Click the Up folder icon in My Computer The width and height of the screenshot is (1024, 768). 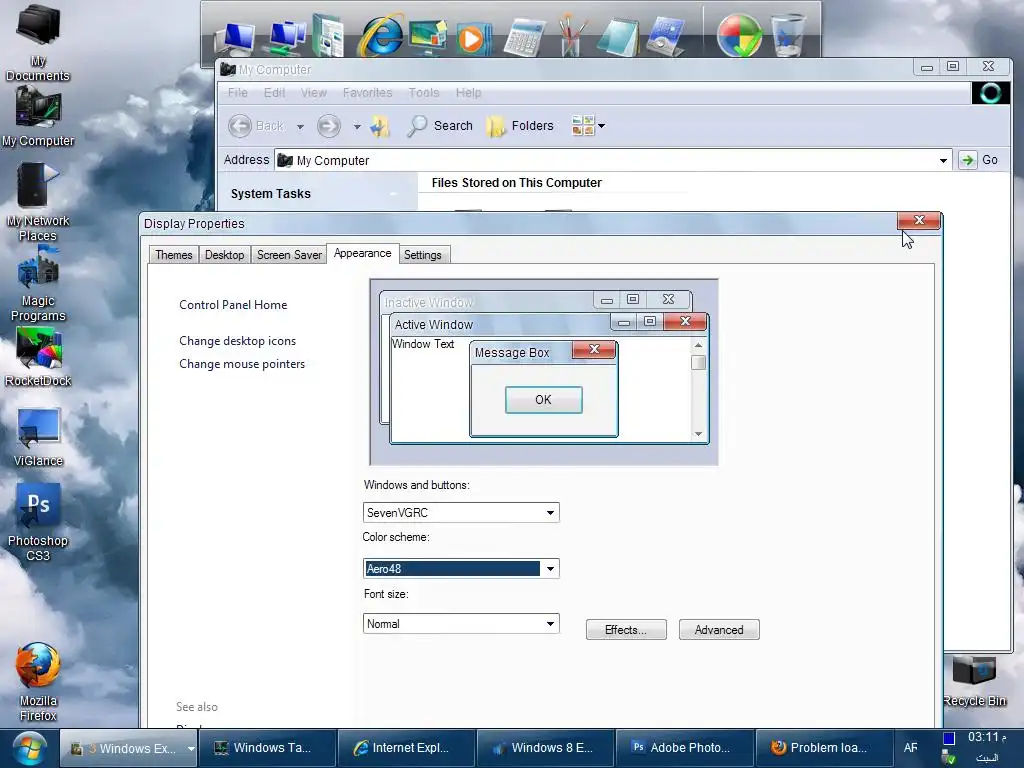click(x=379, y=126)
